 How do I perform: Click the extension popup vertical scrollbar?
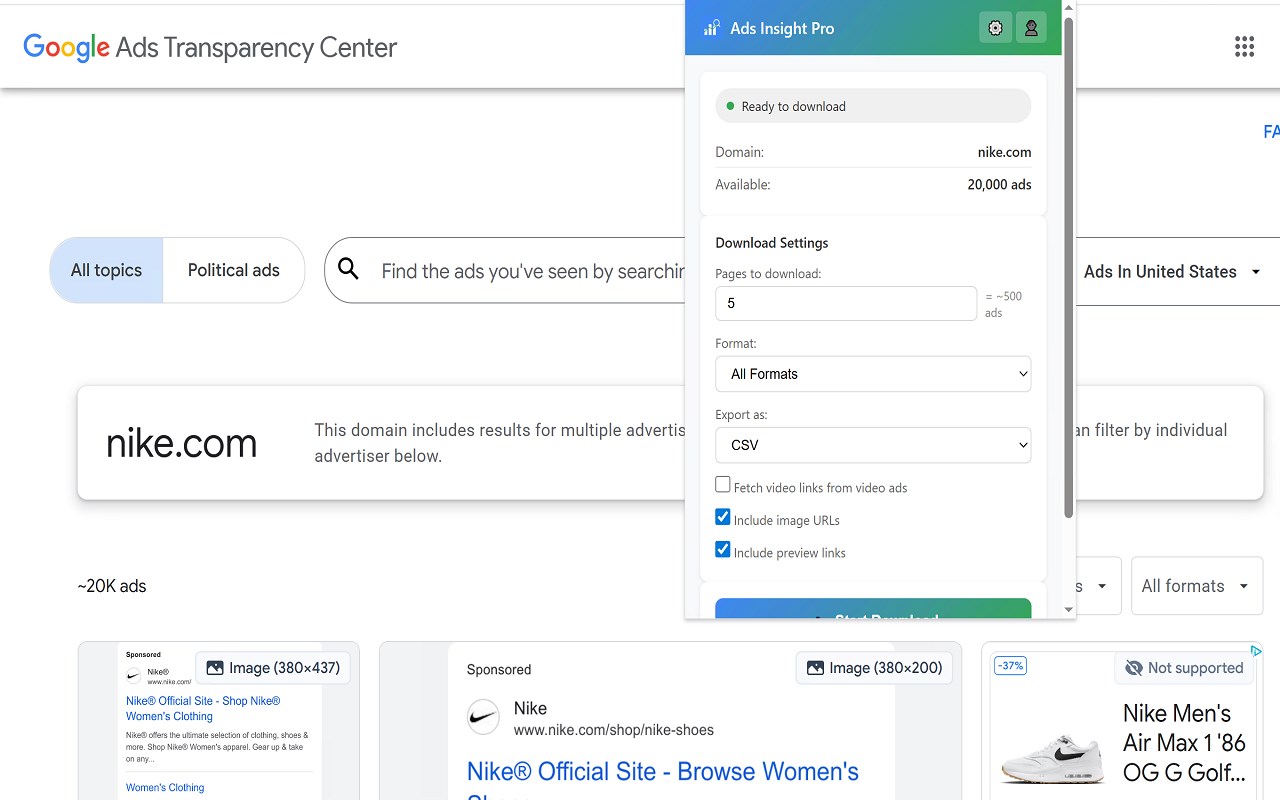1068,268
